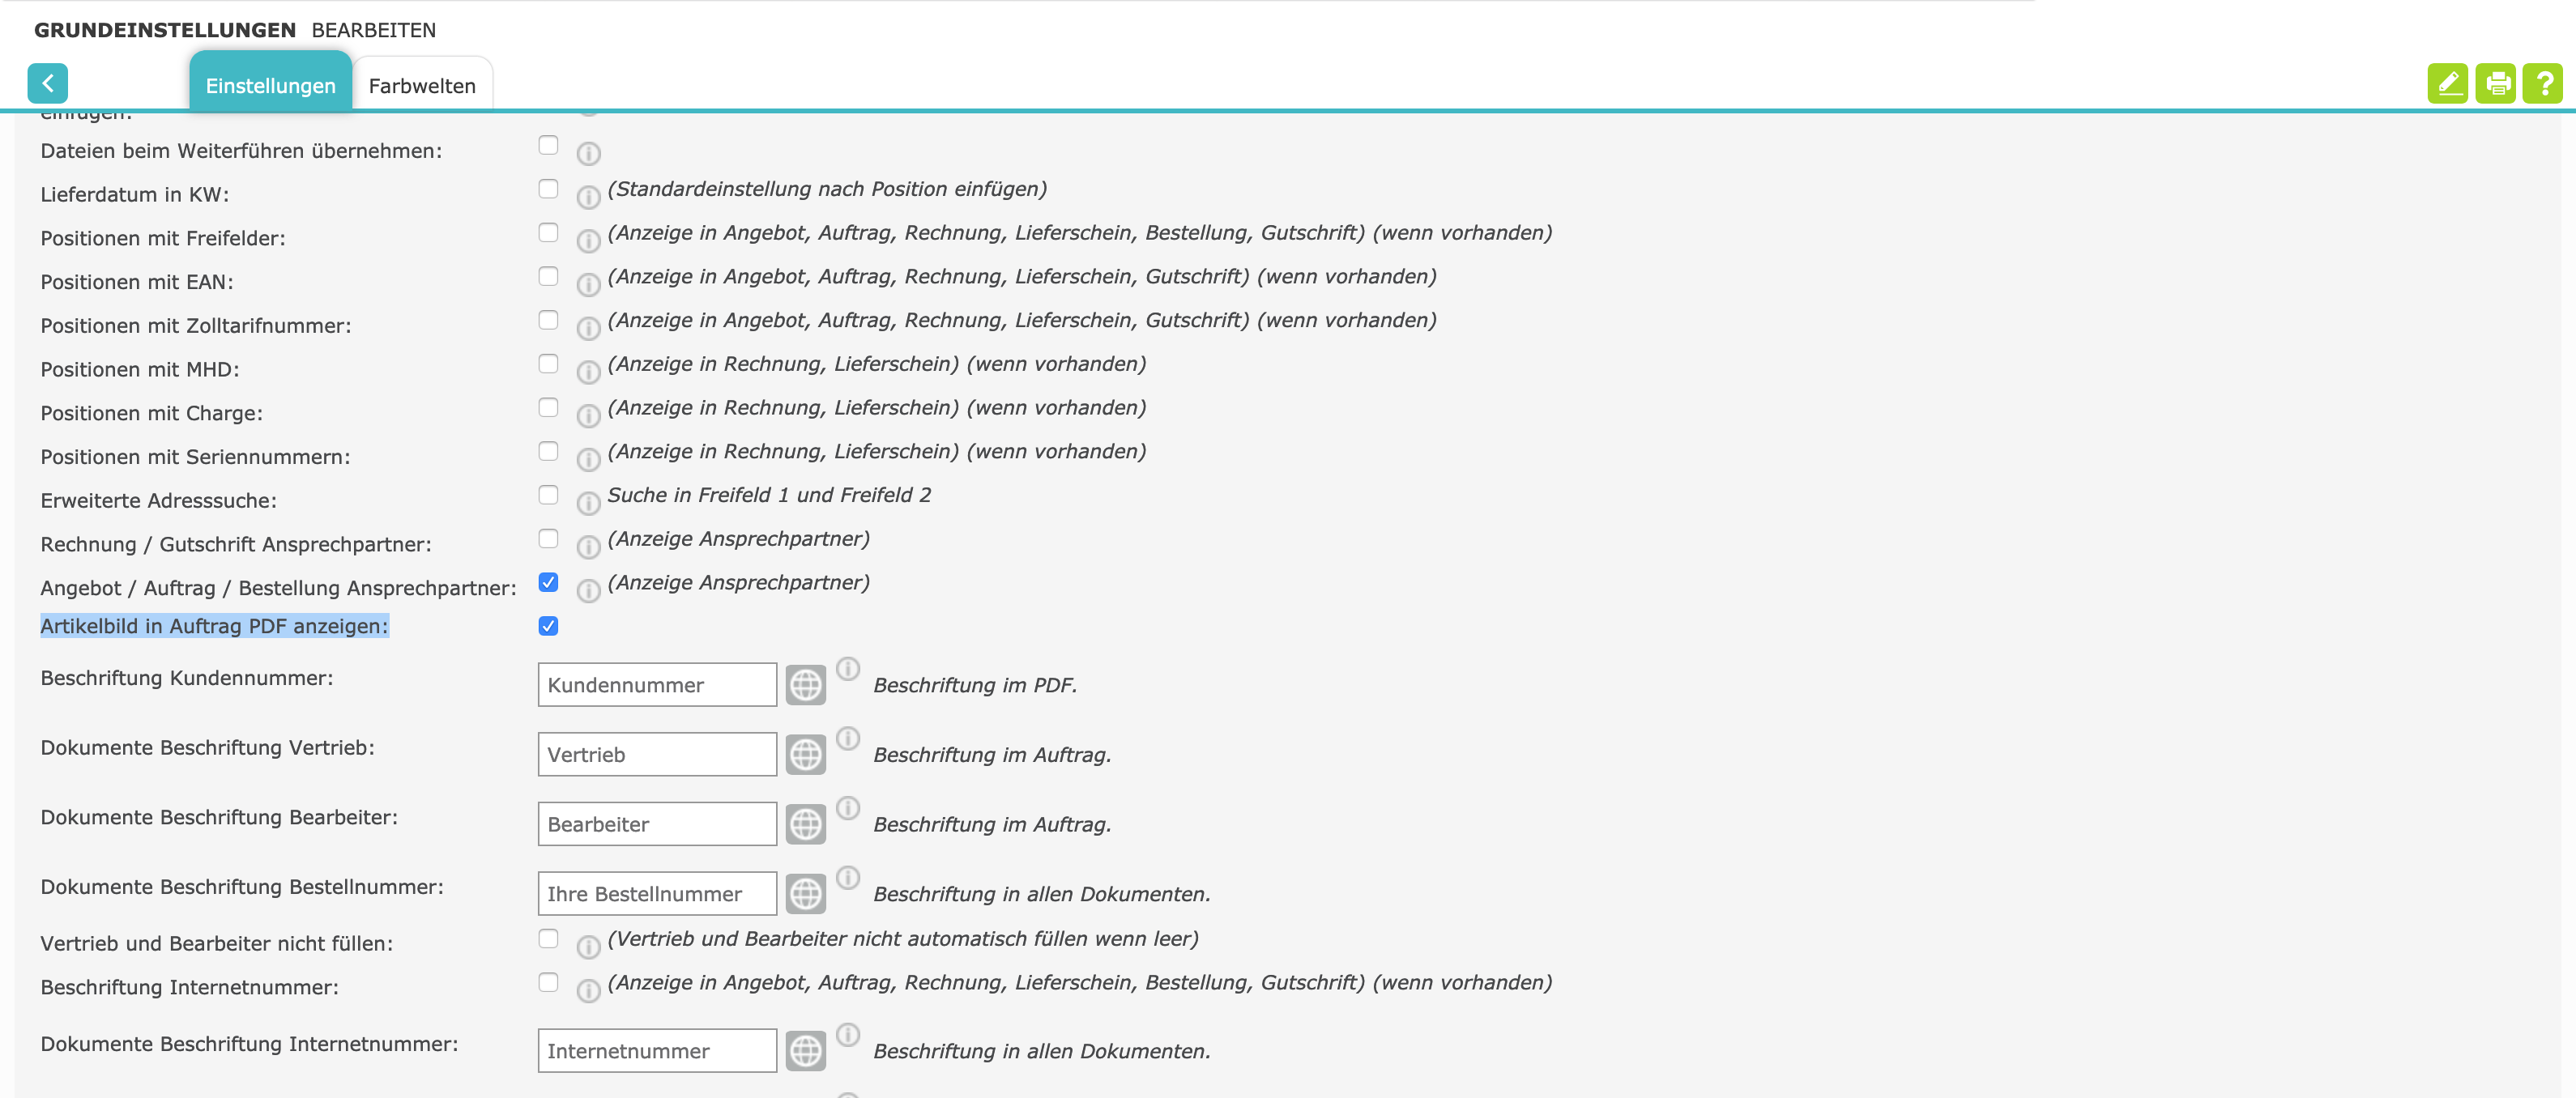Click globe icon next to Internetnummer field

(x=805, y=1051)
